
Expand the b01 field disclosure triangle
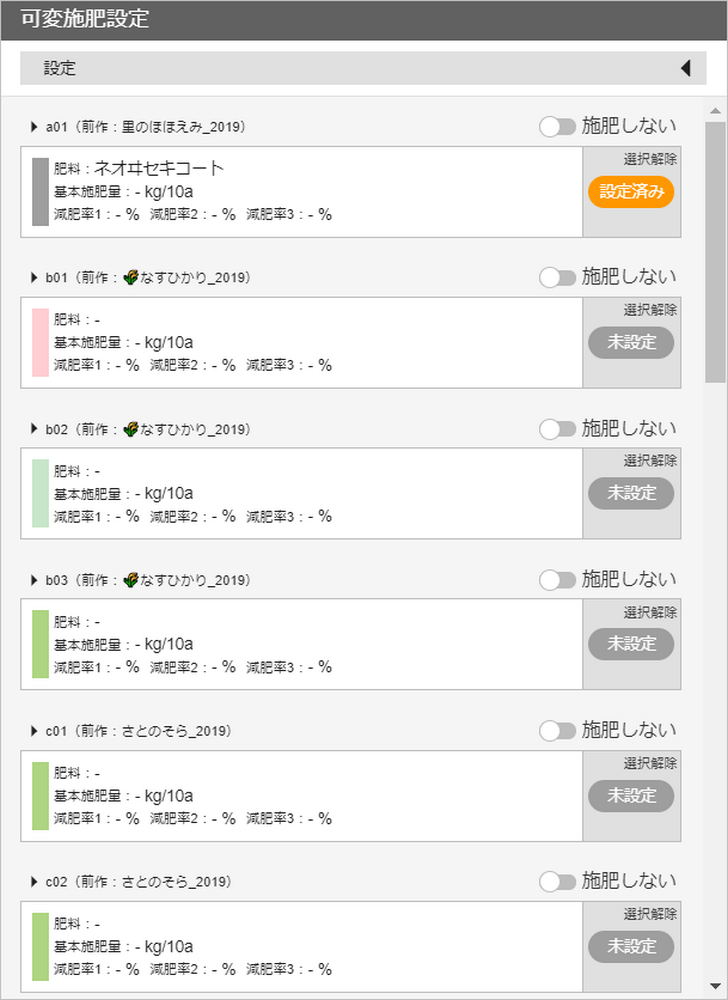tap(34, 277)
